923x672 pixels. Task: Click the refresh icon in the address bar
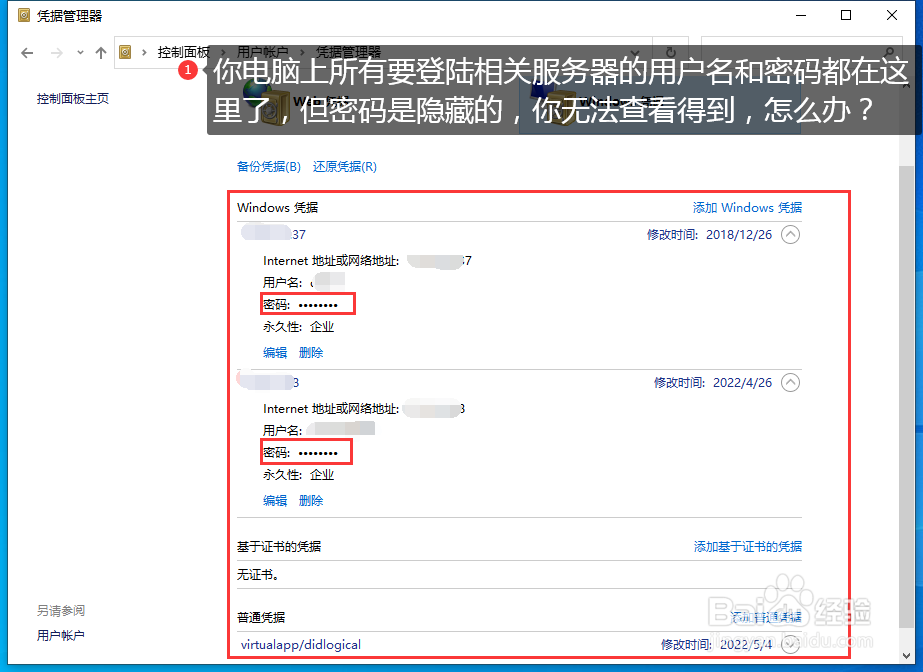pos(668,52)
